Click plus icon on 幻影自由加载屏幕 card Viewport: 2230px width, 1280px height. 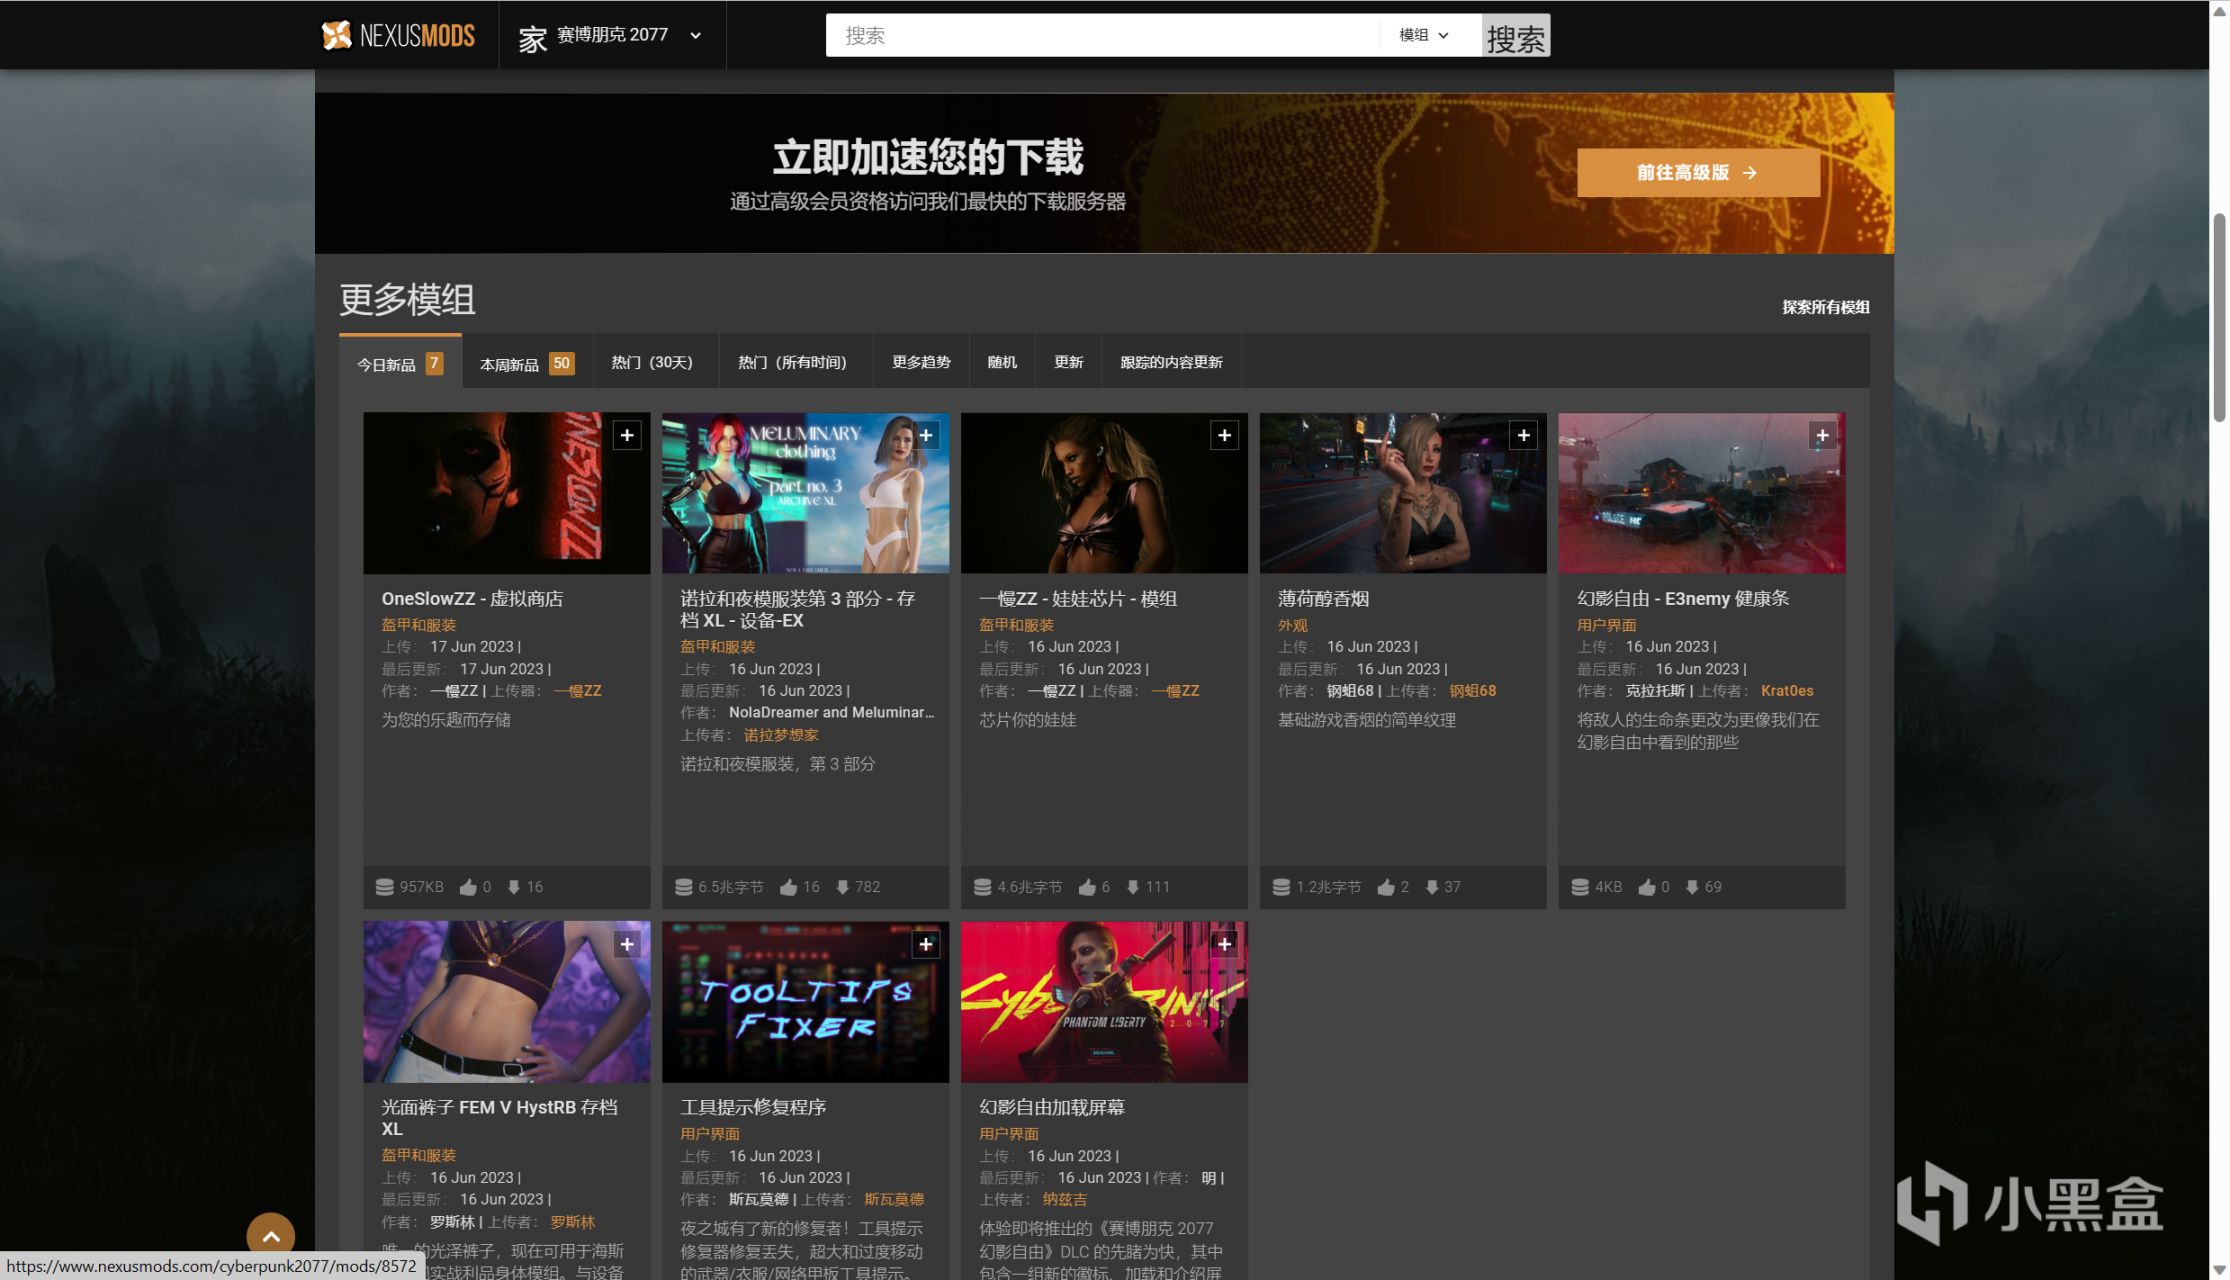coord(1224,944)
